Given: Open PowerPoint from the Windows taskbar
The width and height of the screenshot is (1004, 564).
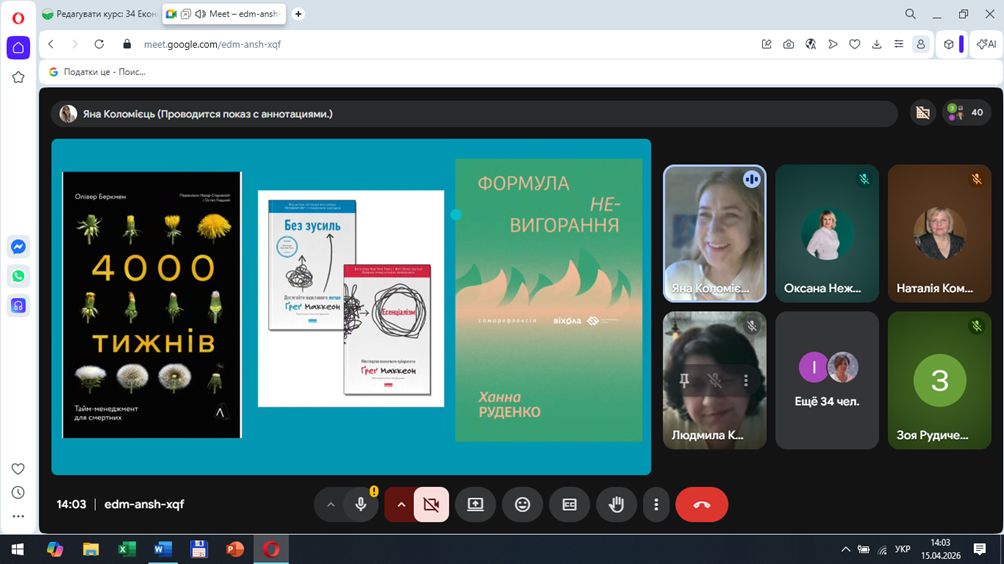Looking at the screenshot, I should point(235,549).
